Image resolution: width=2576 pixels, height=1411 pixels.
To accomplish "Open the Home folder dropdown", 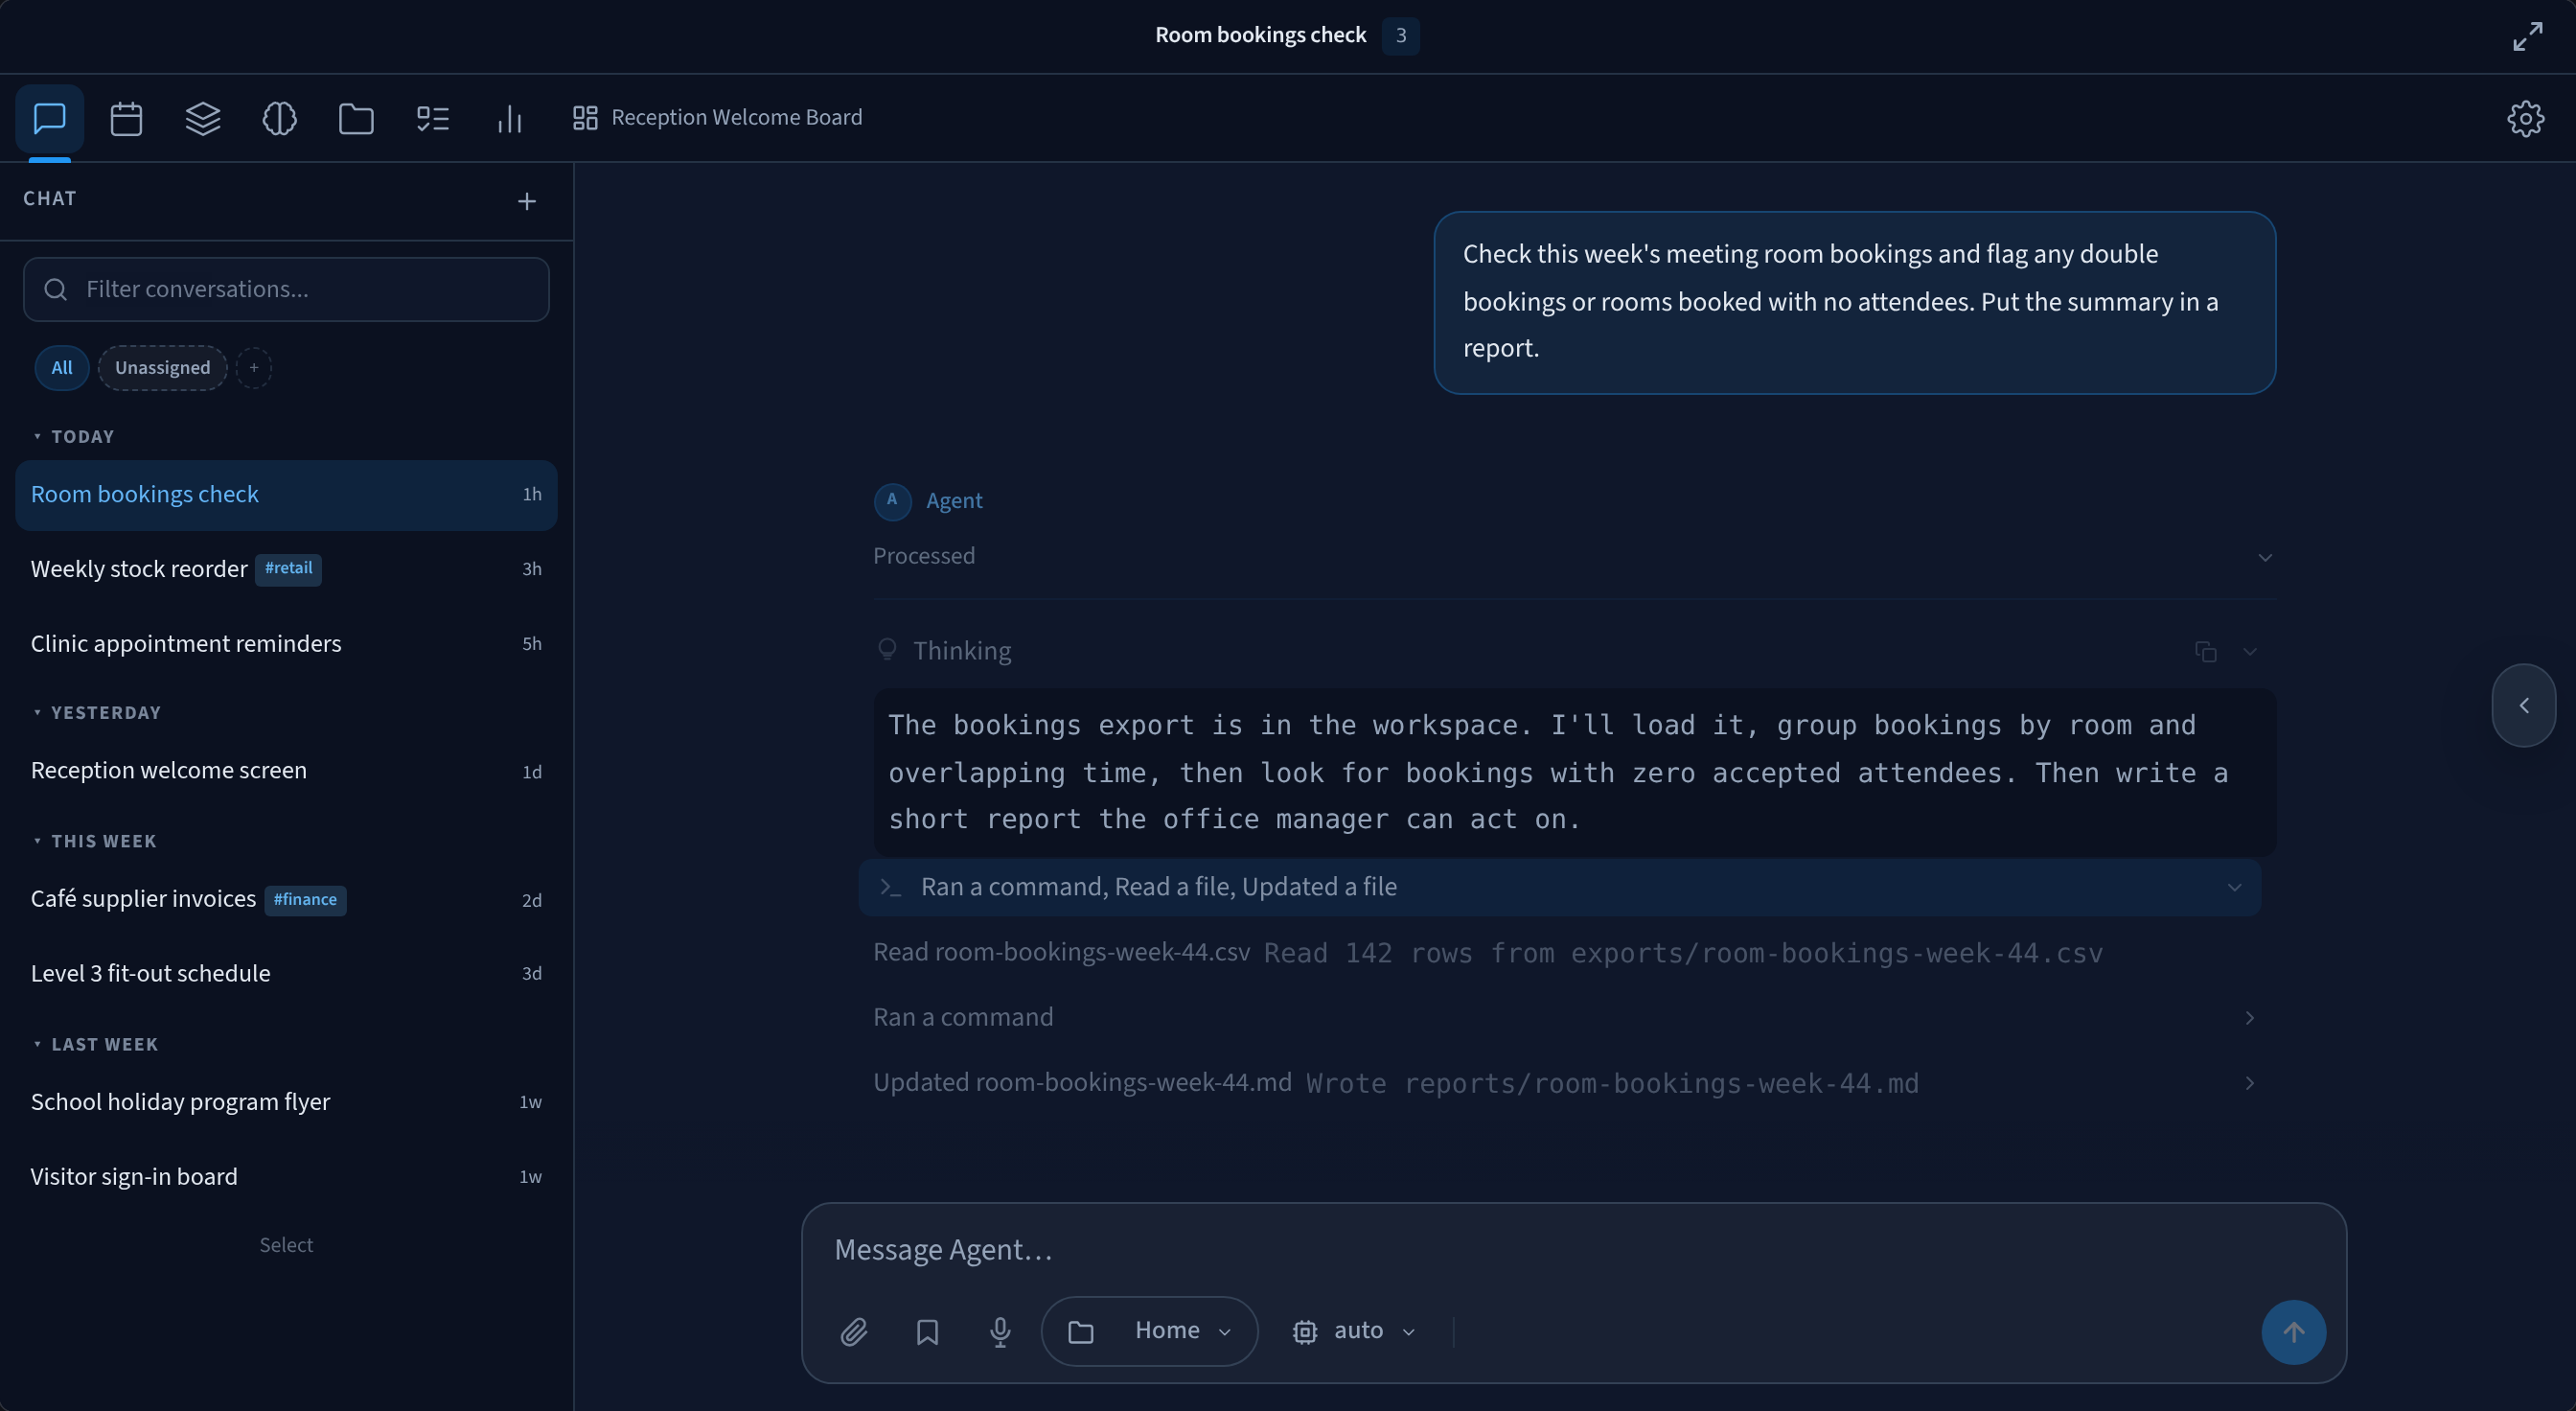I will click(x=1149, y=1331).
